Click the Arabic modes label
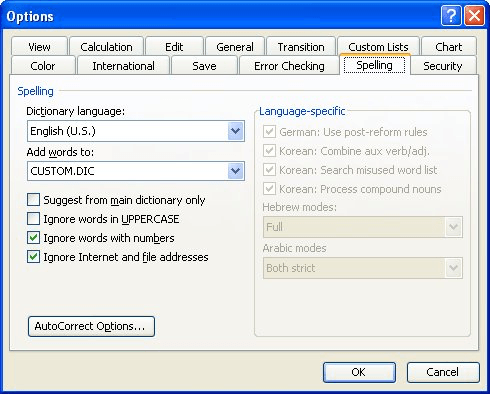The image size is (490, 394). (x=295, y=248)
